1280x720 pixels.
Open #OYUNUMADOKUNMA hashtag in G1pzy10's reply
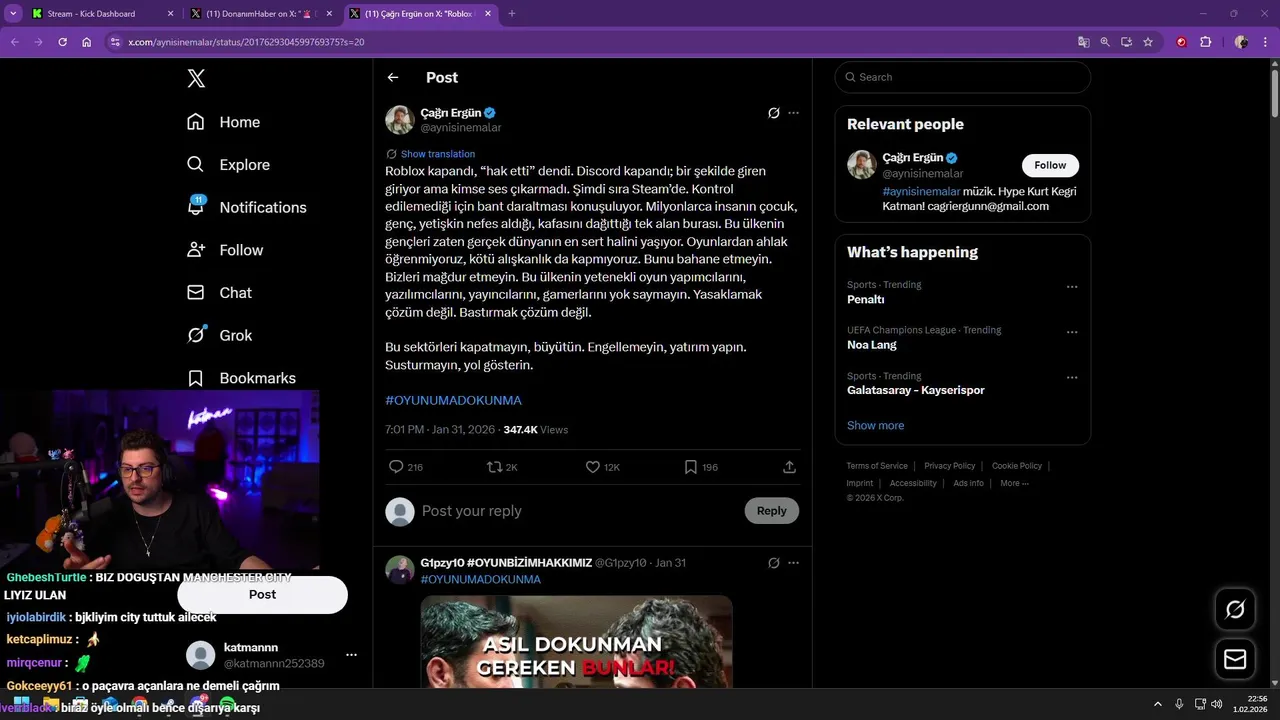480,580
